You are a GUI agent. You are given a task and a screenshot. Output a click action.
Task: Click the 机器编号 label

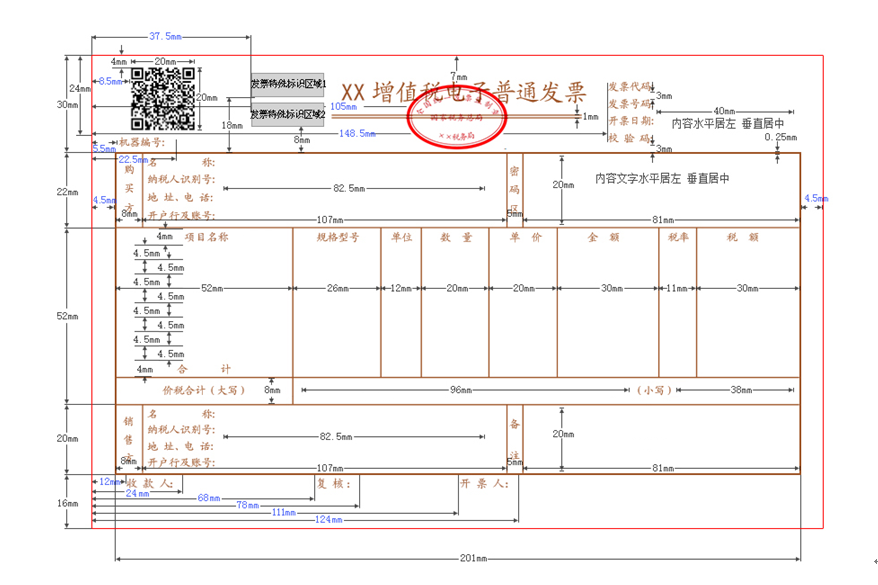tap(142, 142)
